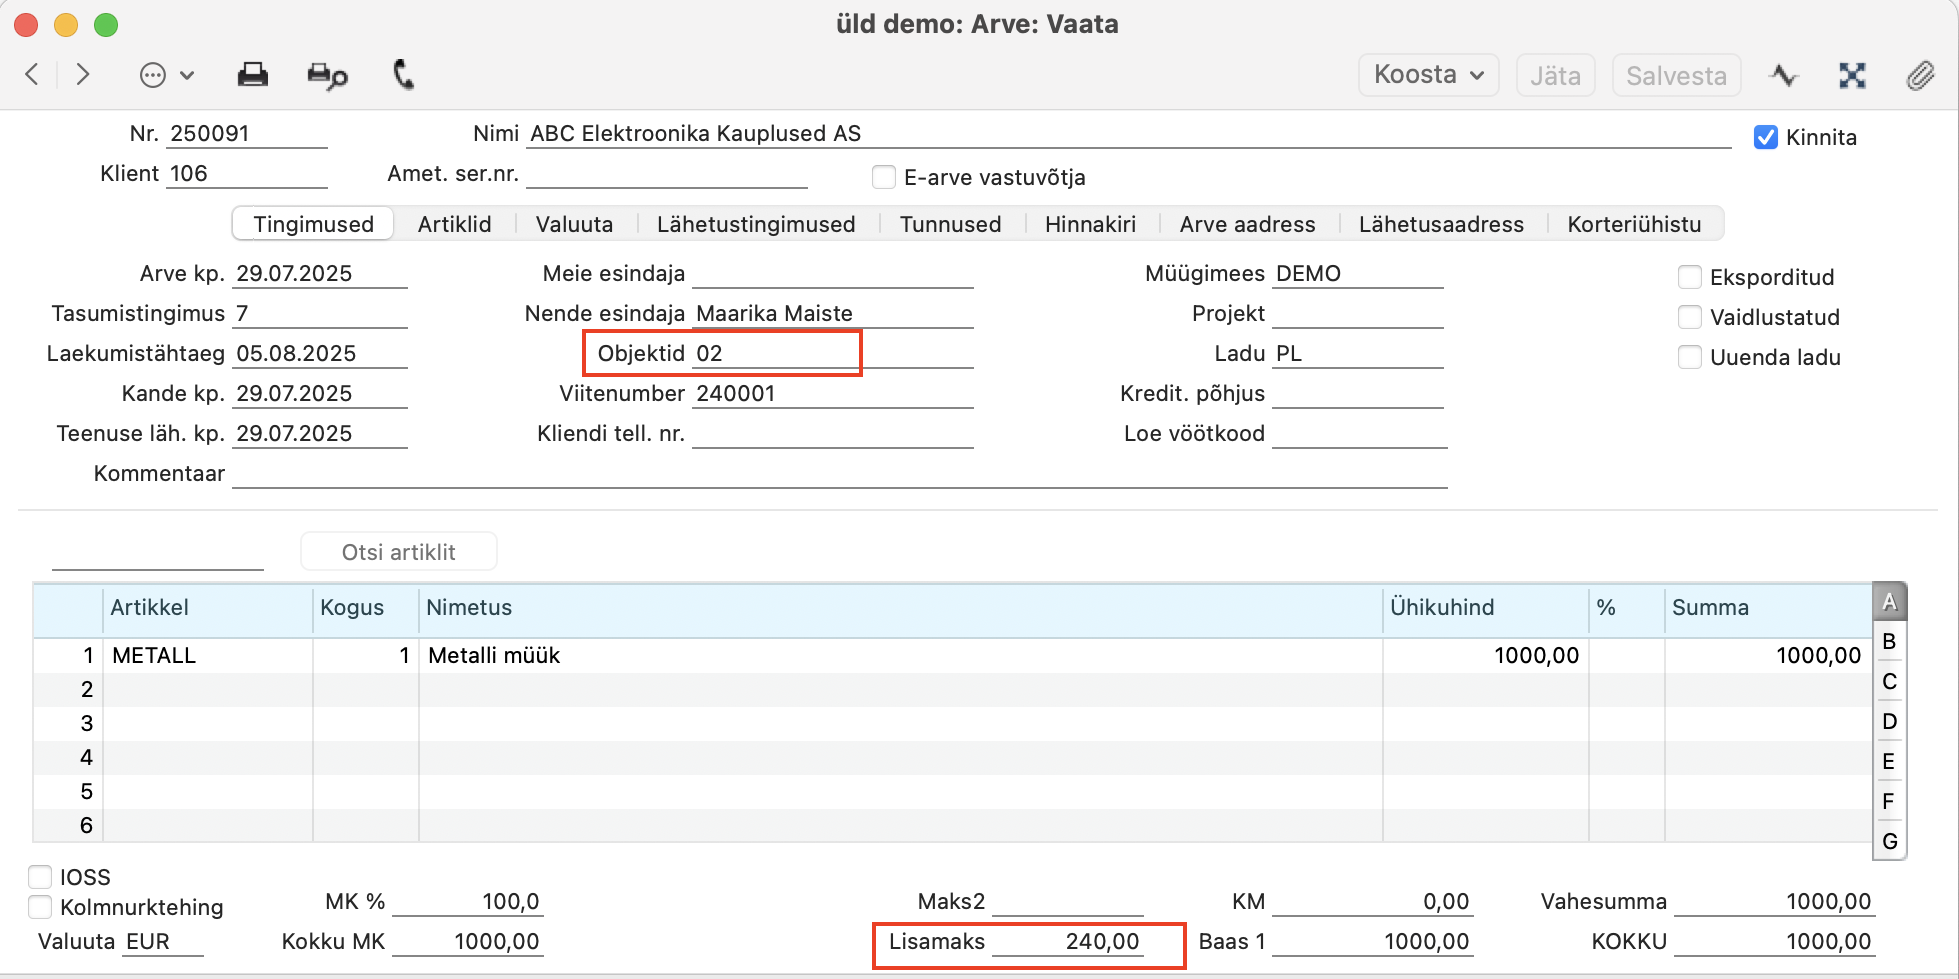Select row flip C in the table
Viewport: 1959px width, 979px height.
click(1889, 681)
